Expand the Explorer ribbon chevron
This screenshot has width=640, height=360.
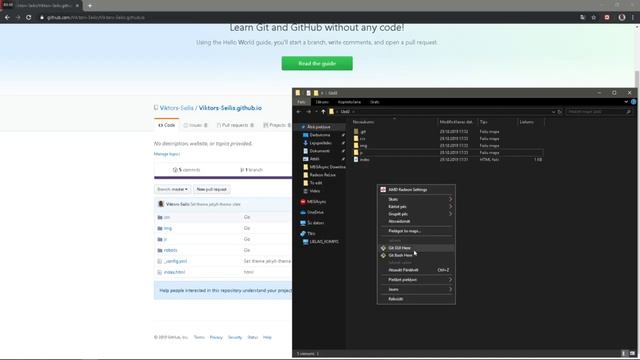(x=626, y=102)
